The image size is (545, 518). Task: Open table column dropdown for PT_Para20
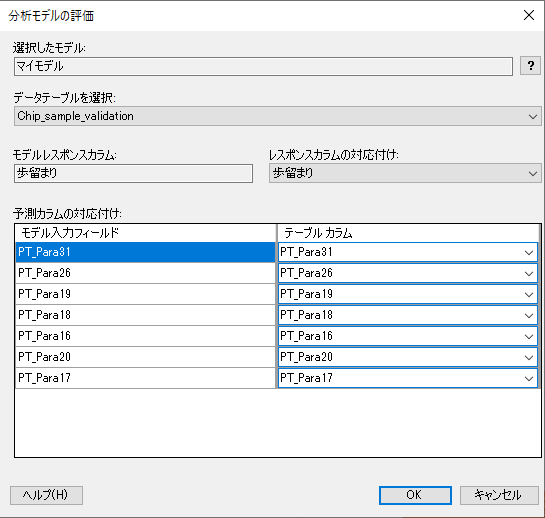408,357
